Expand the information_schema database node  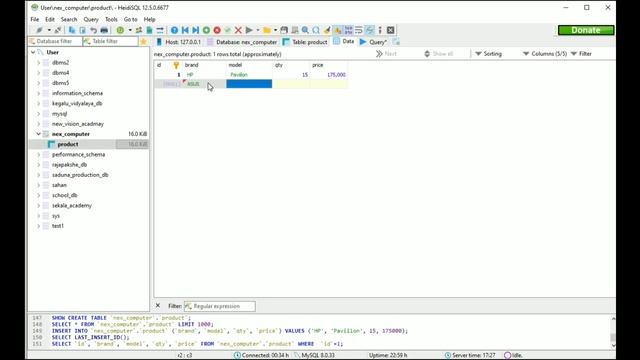[x=38, y=93]
